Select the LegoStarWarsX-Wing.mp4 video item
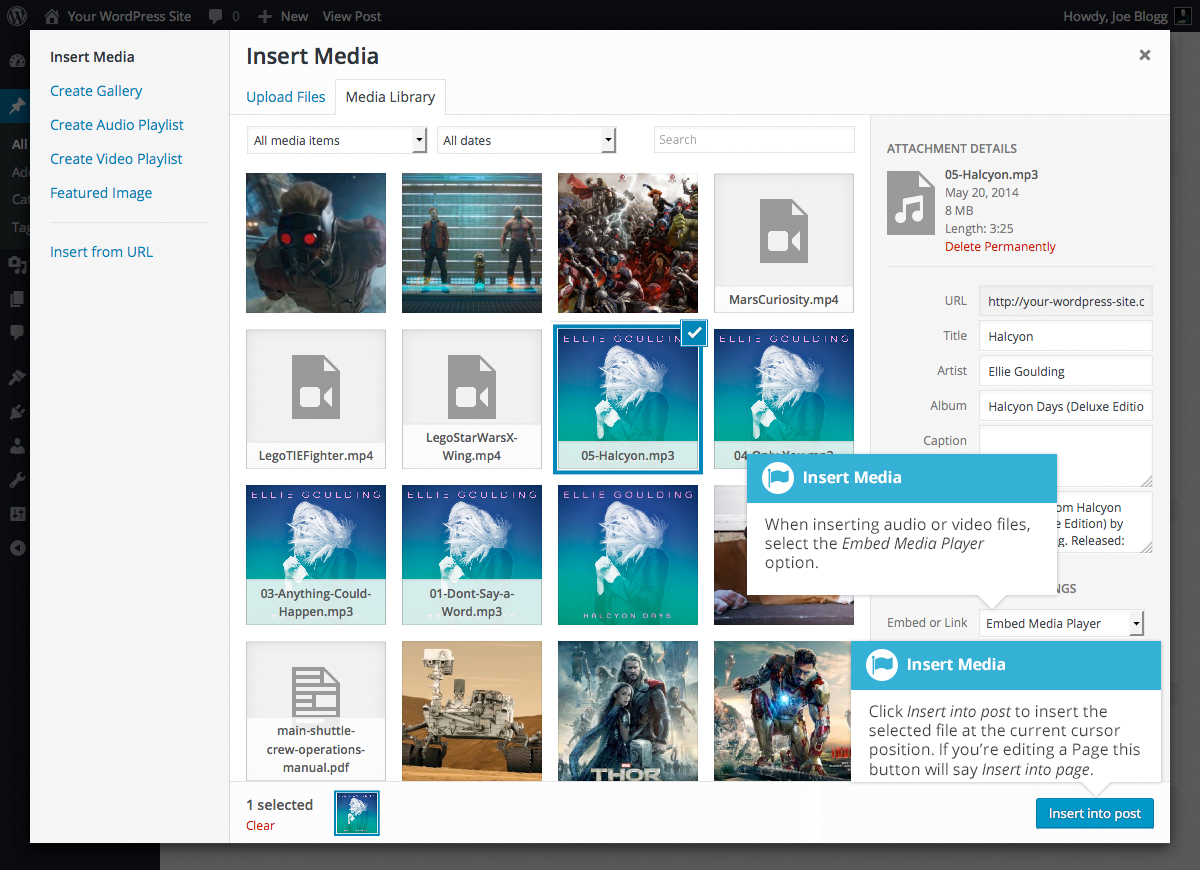The height and width of the screenshot is (870, 1200). [x=472, y=399]
